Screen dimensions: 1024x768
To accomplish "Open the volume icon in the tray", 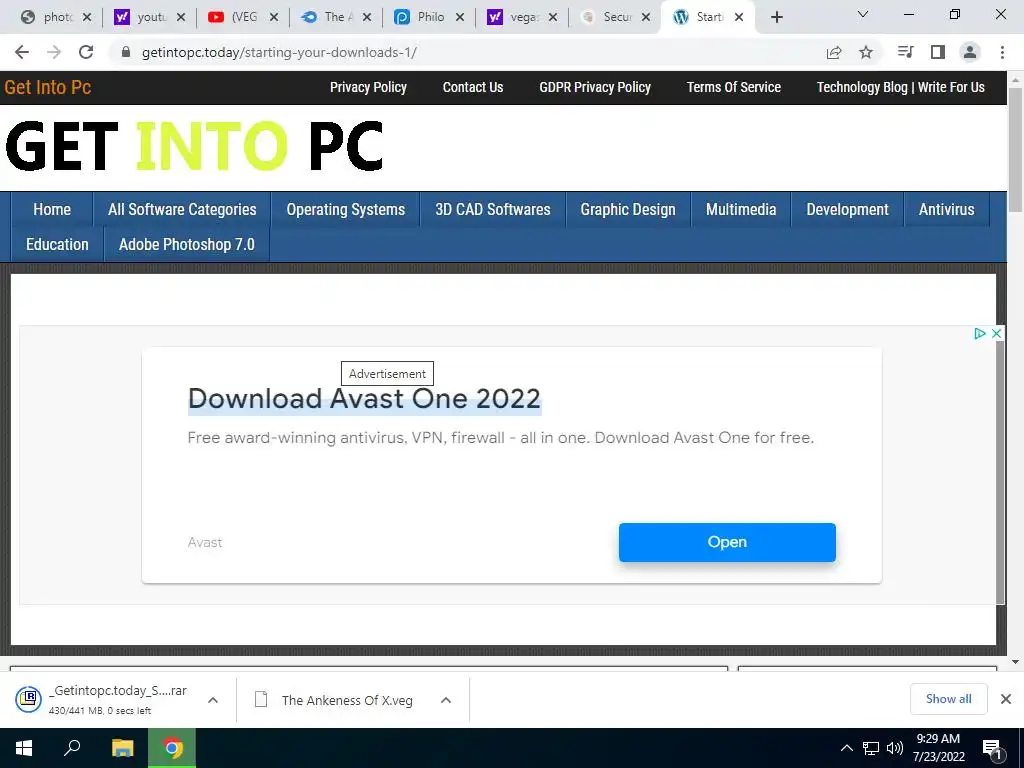I will [895, 748].
